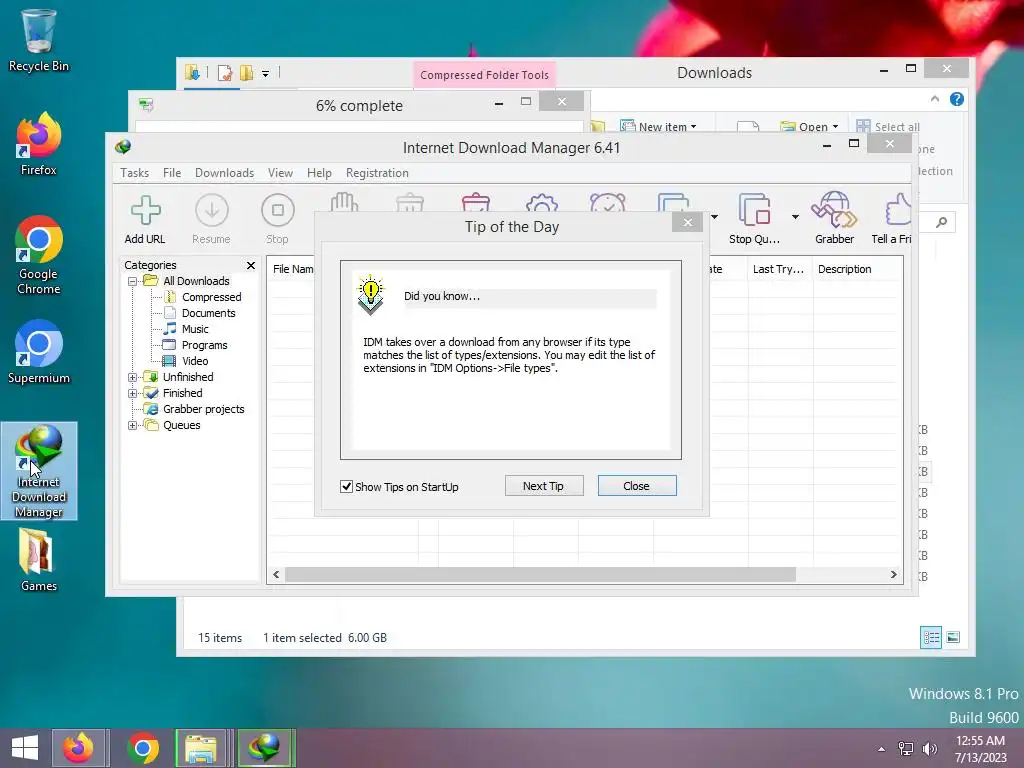Screen dimensions: 1024x768
Task: Click the Google Chrome desktop icon
Action: [39, 255]
